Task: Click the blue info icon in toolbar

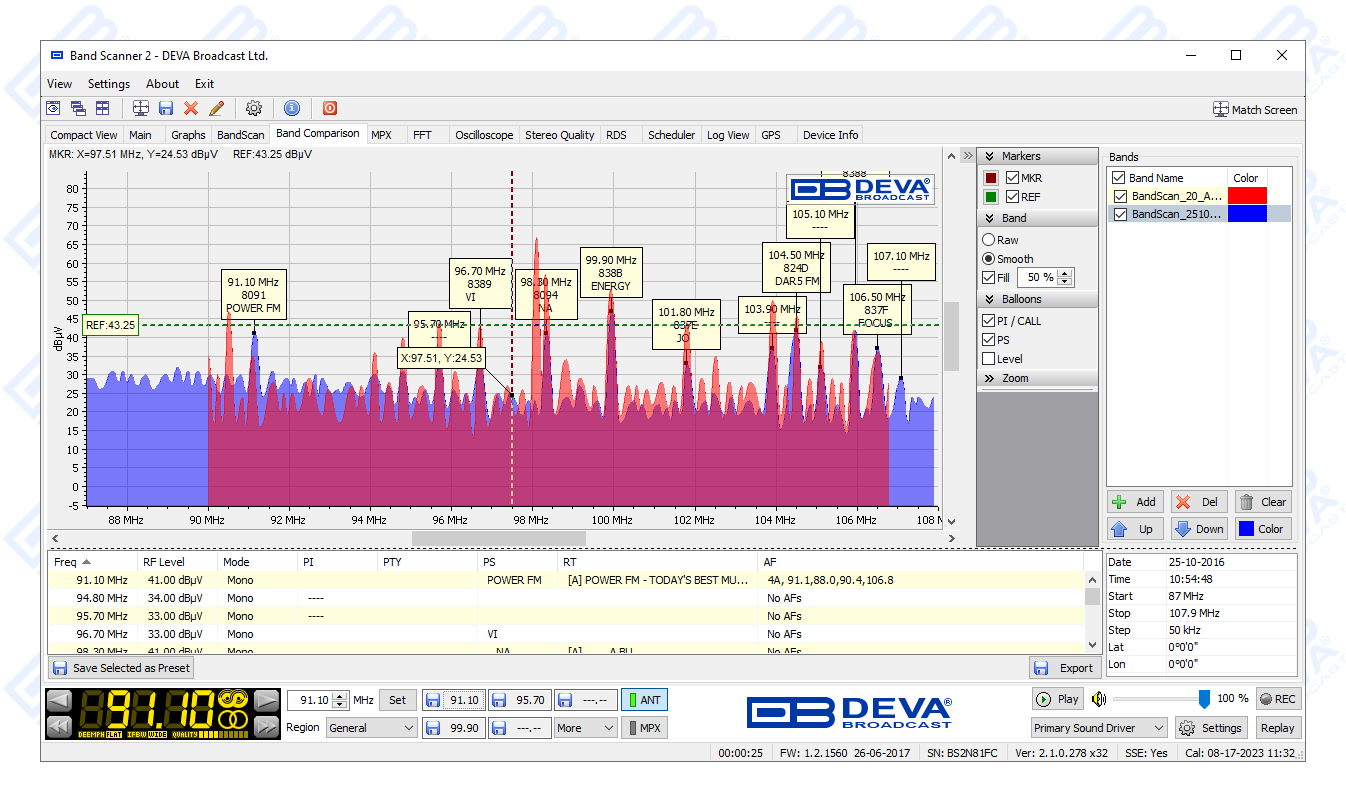Action: coord(292,108)
